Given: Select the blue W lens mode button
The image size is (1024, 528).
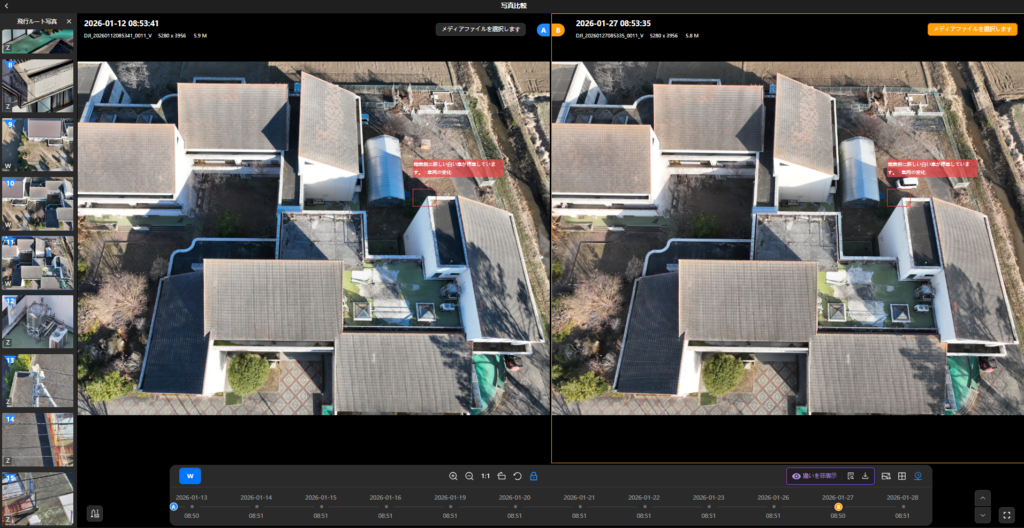Looking at the screenshot, I should [190, 476].
